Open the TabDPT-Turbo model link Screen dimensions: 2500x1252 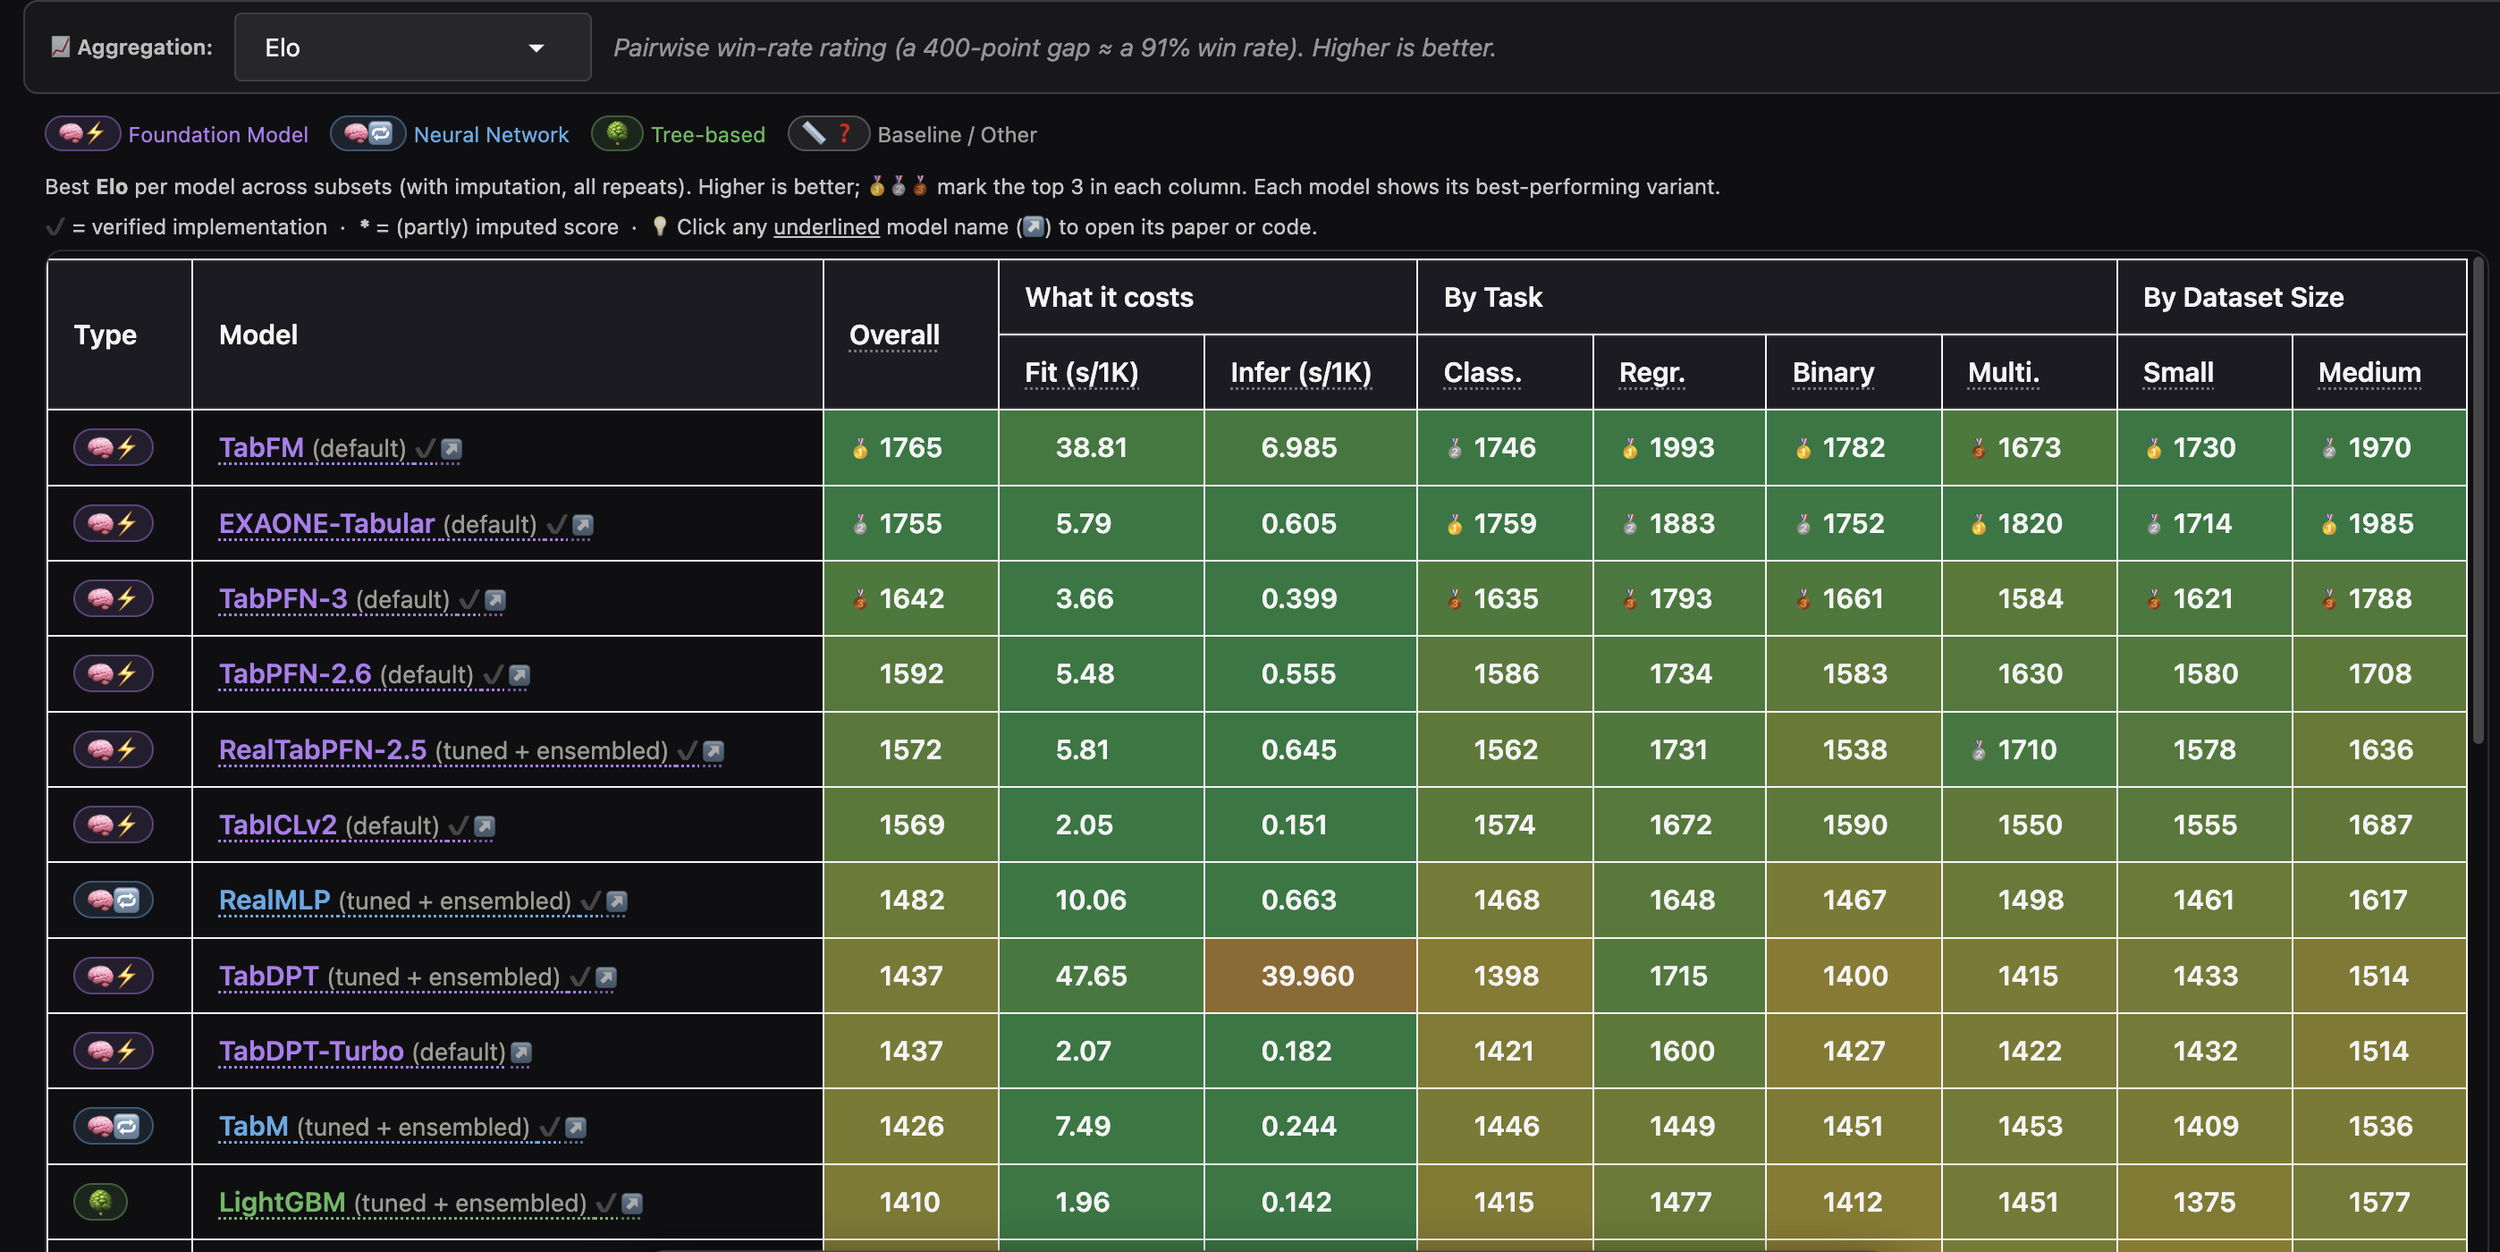point(312,1051)
